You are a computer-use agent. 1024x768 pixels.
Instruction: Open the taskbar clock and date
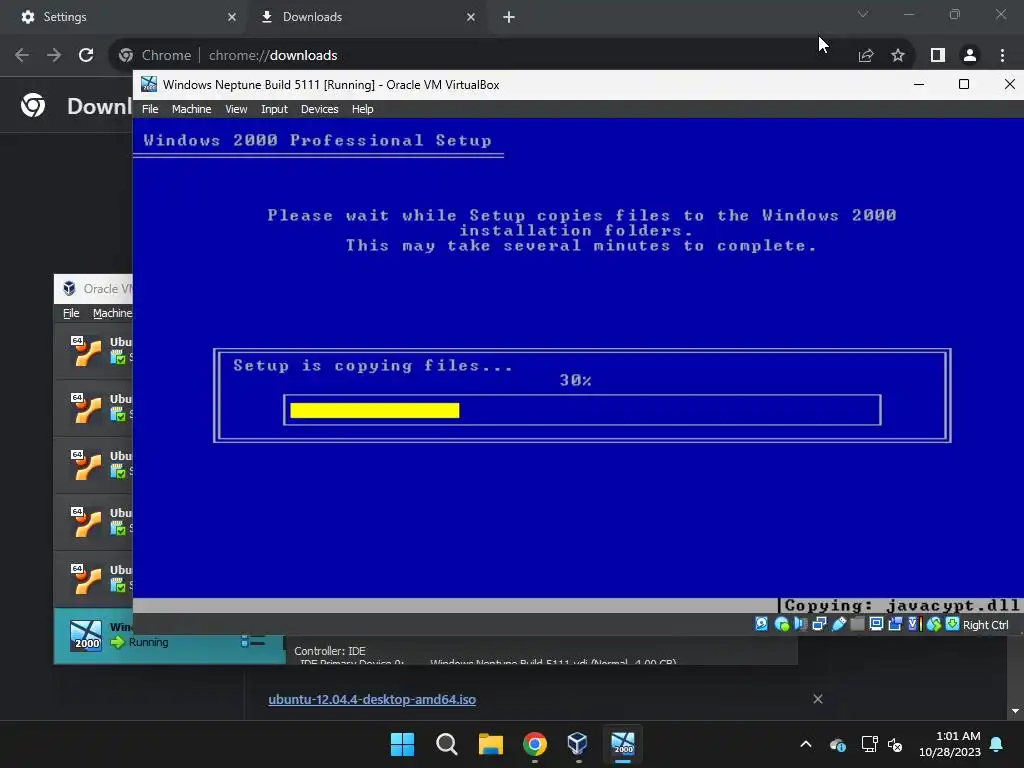tap(950, 744)
